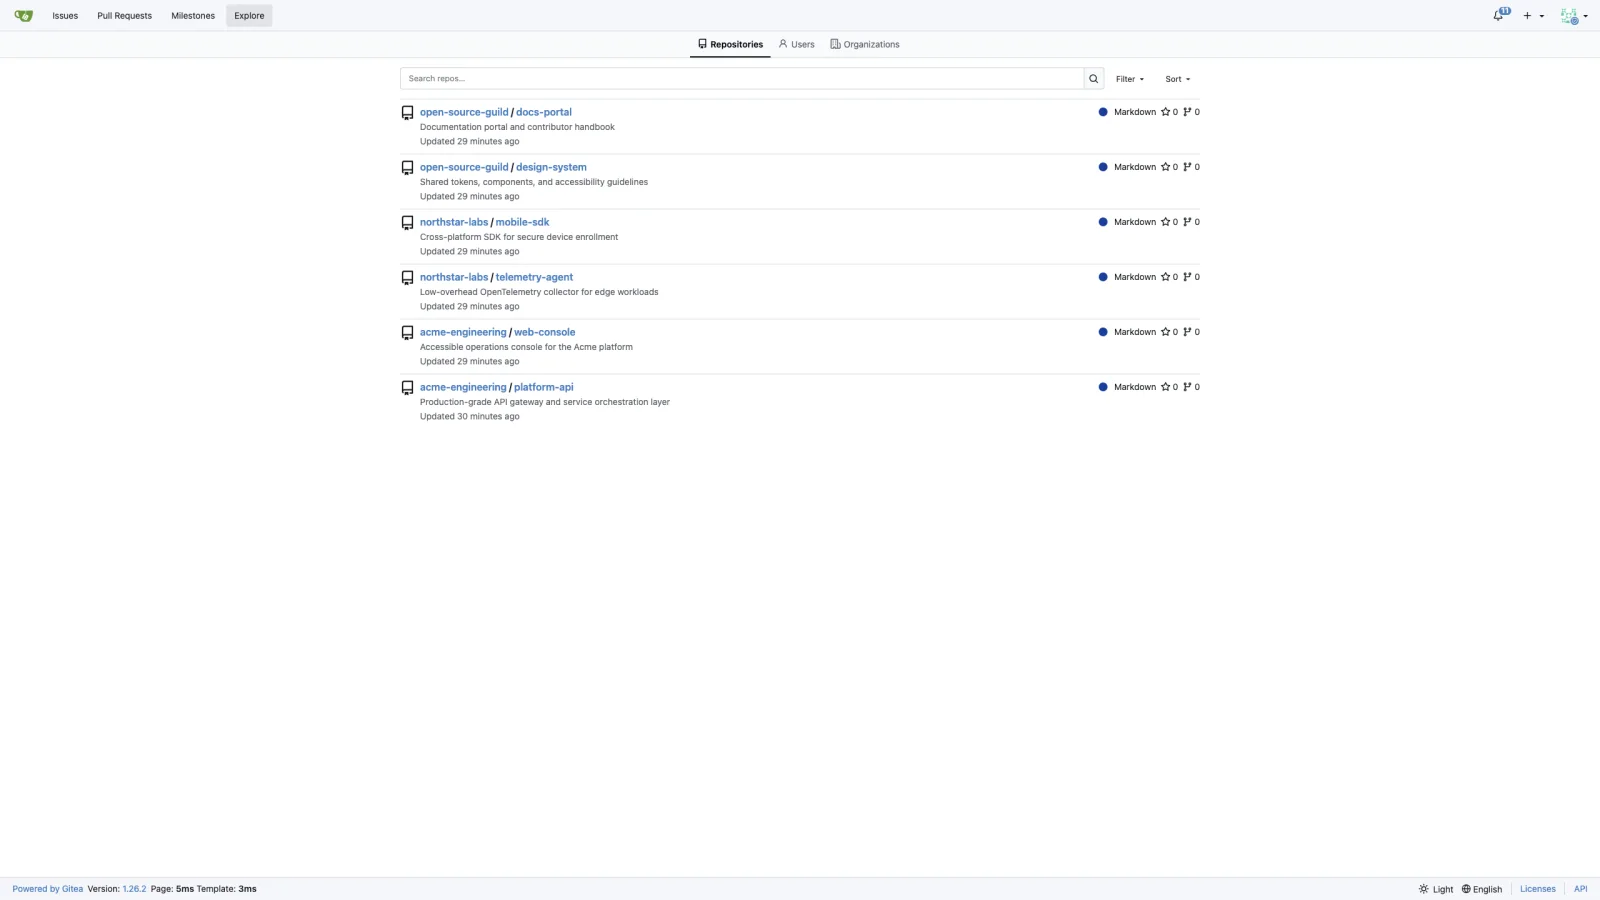Screen dimensions: 1600x900
Task: Click the Markdown language dot for platform-api
Action: tap(1103, 387)
